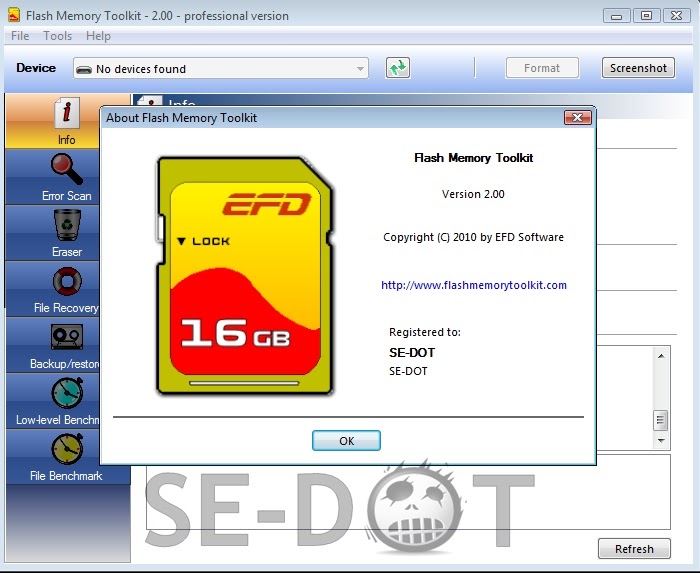Open the Tools menu

click(x=58, y=36)
